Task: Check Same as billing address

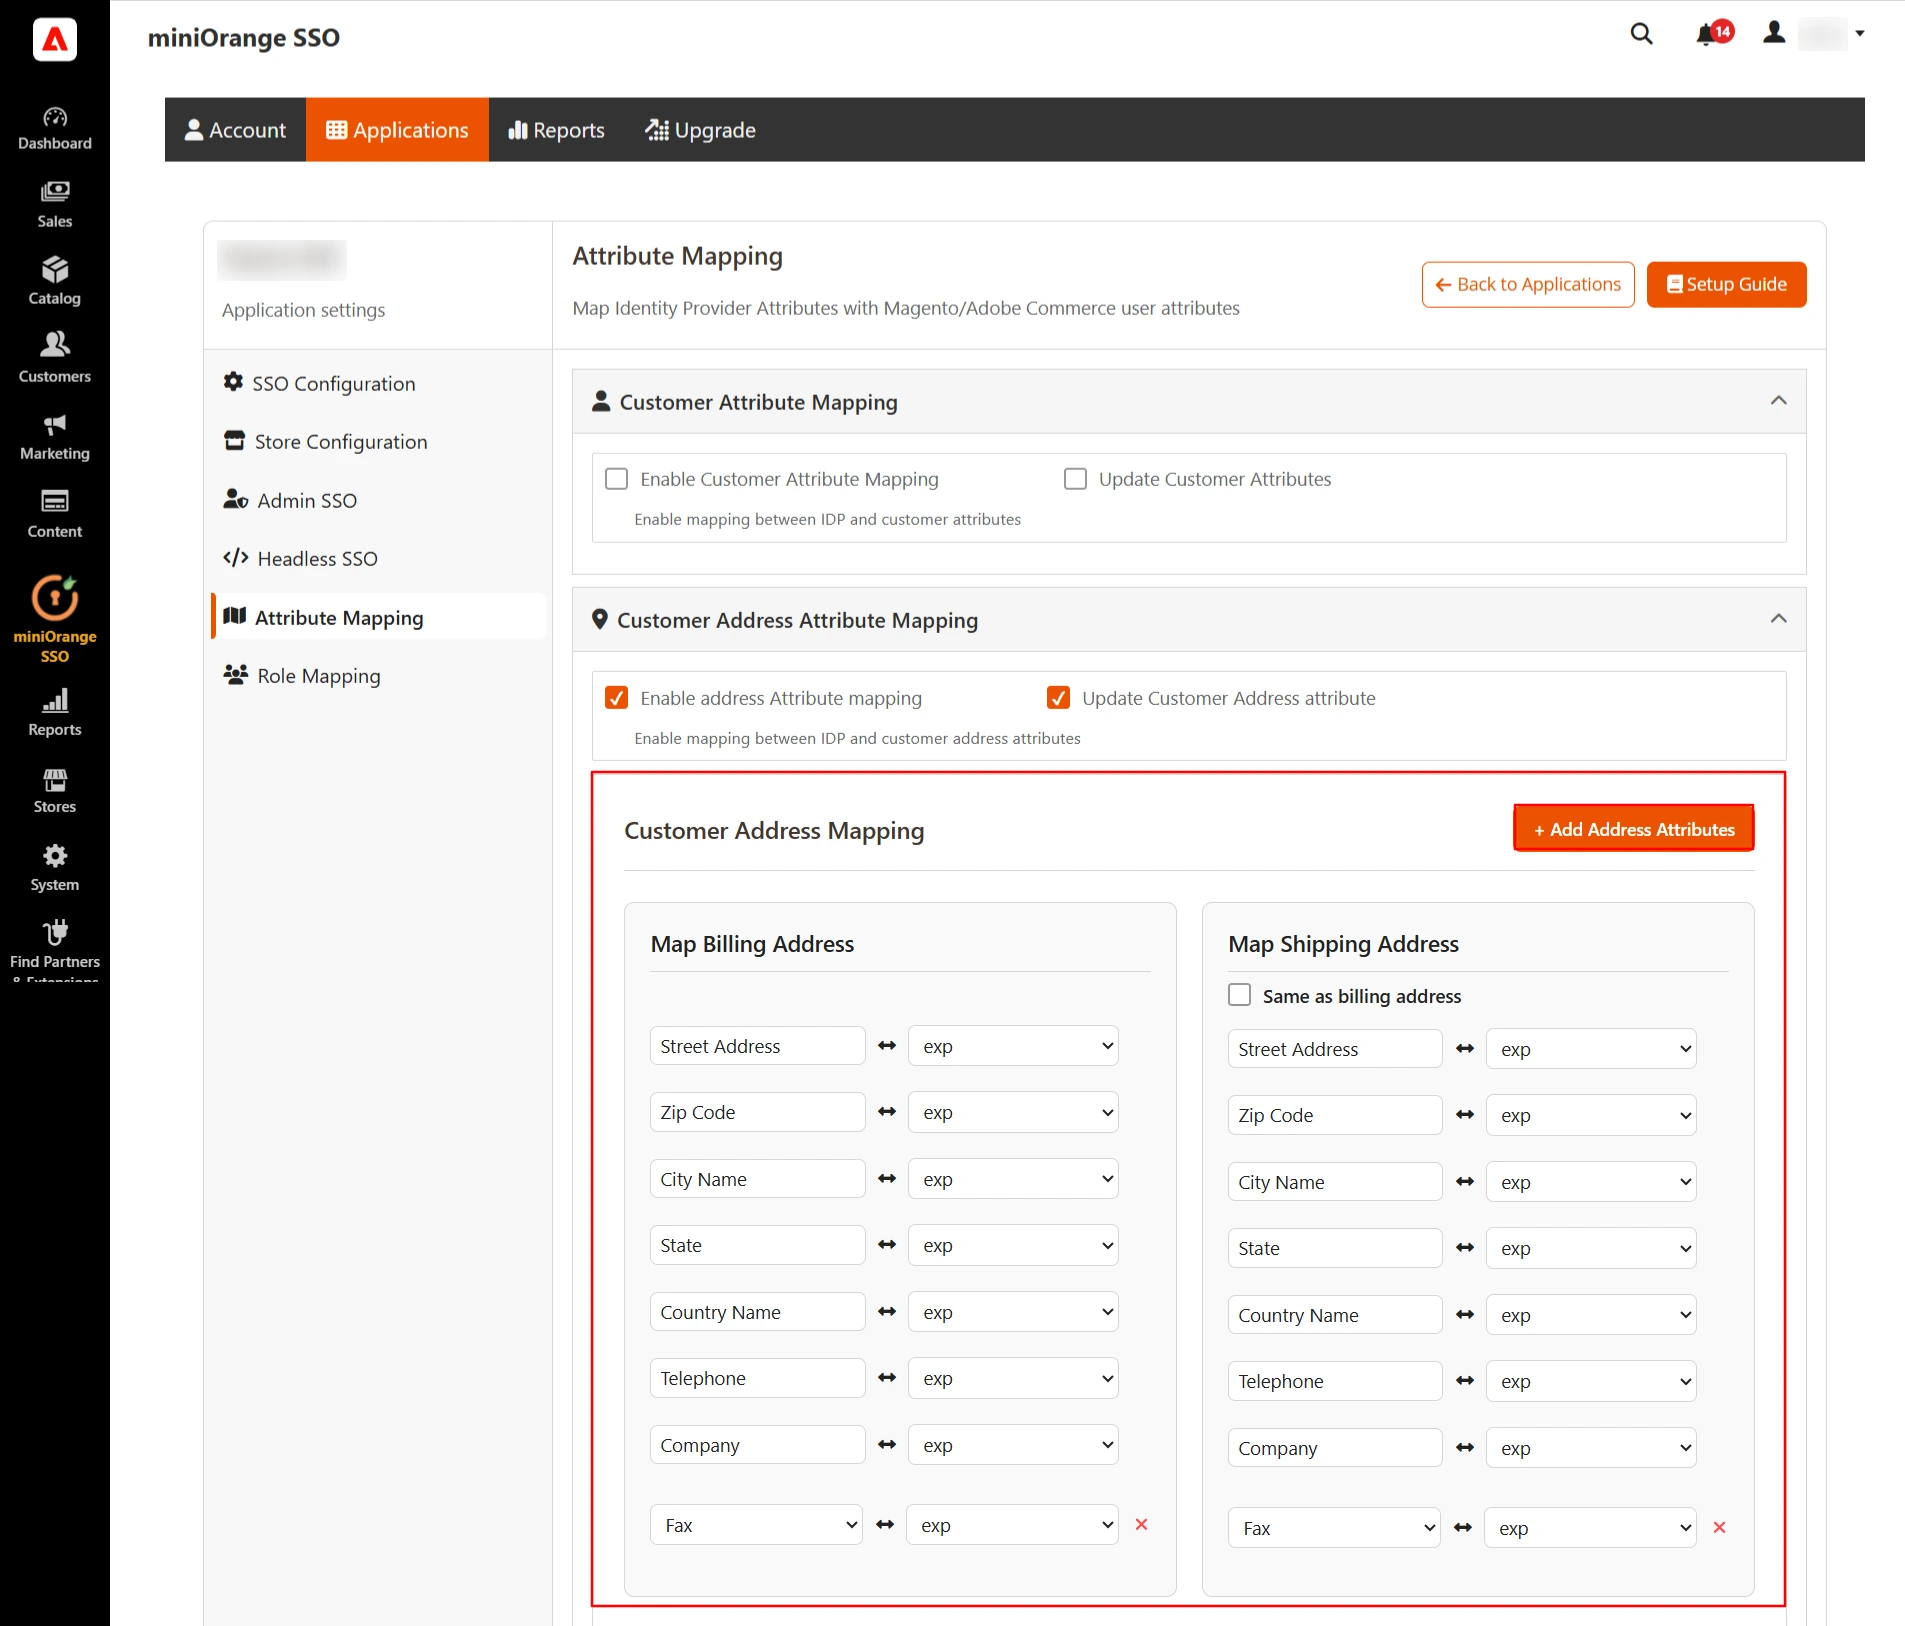Action: pos(1239,995)
